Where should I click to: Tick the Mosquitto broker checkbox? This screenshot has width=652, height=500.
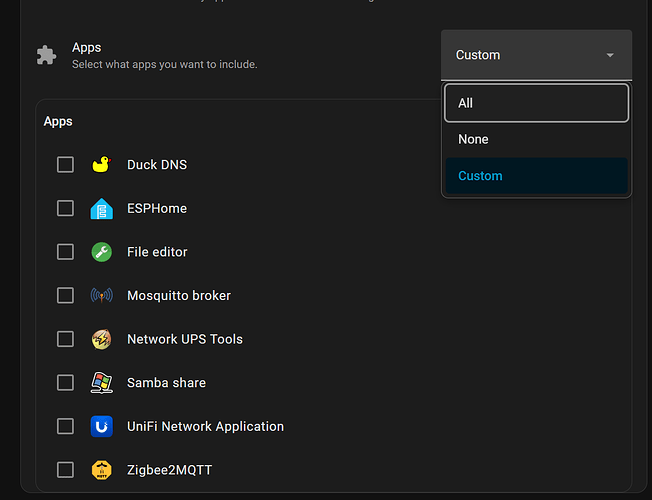pyautogui.click(x=65, y=296)
